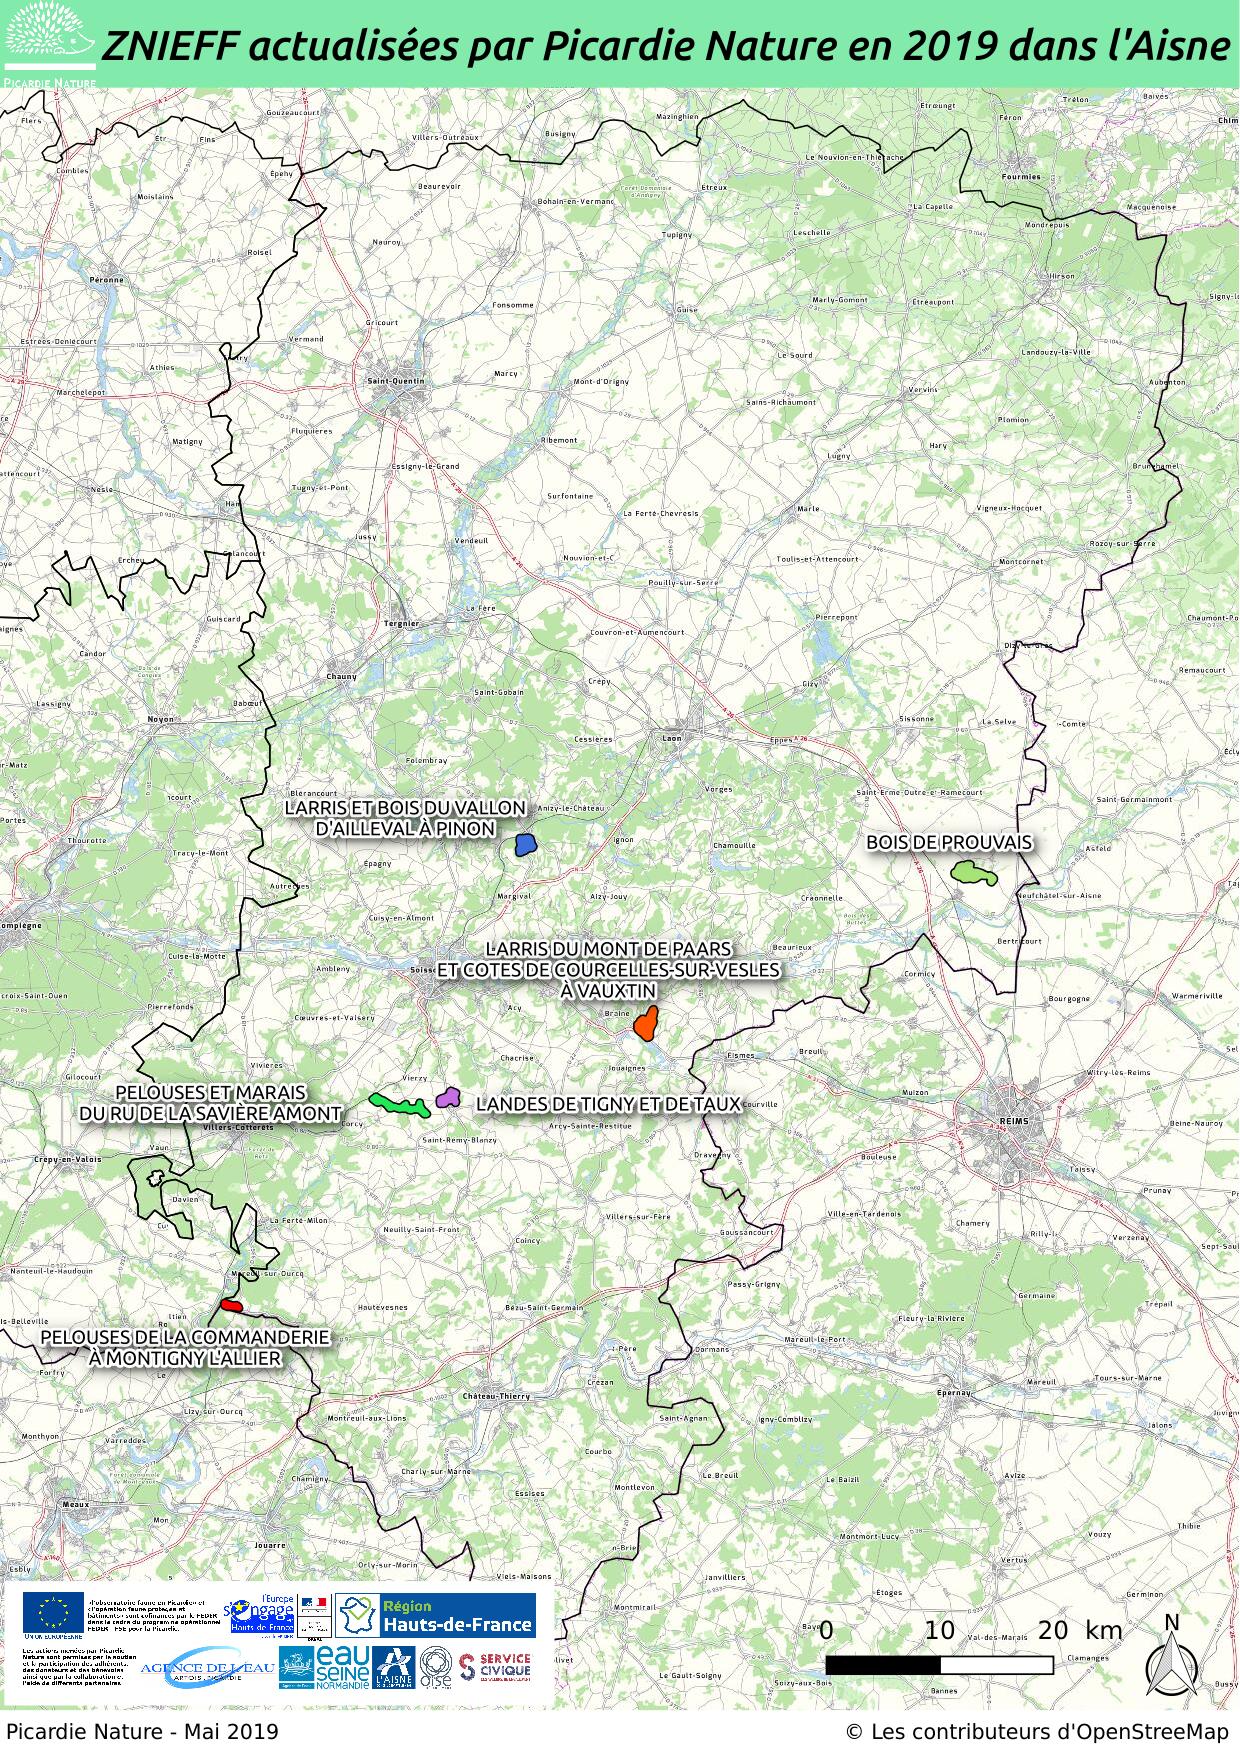Click the Picardie Nature hedgehog logo

(48, 42)
